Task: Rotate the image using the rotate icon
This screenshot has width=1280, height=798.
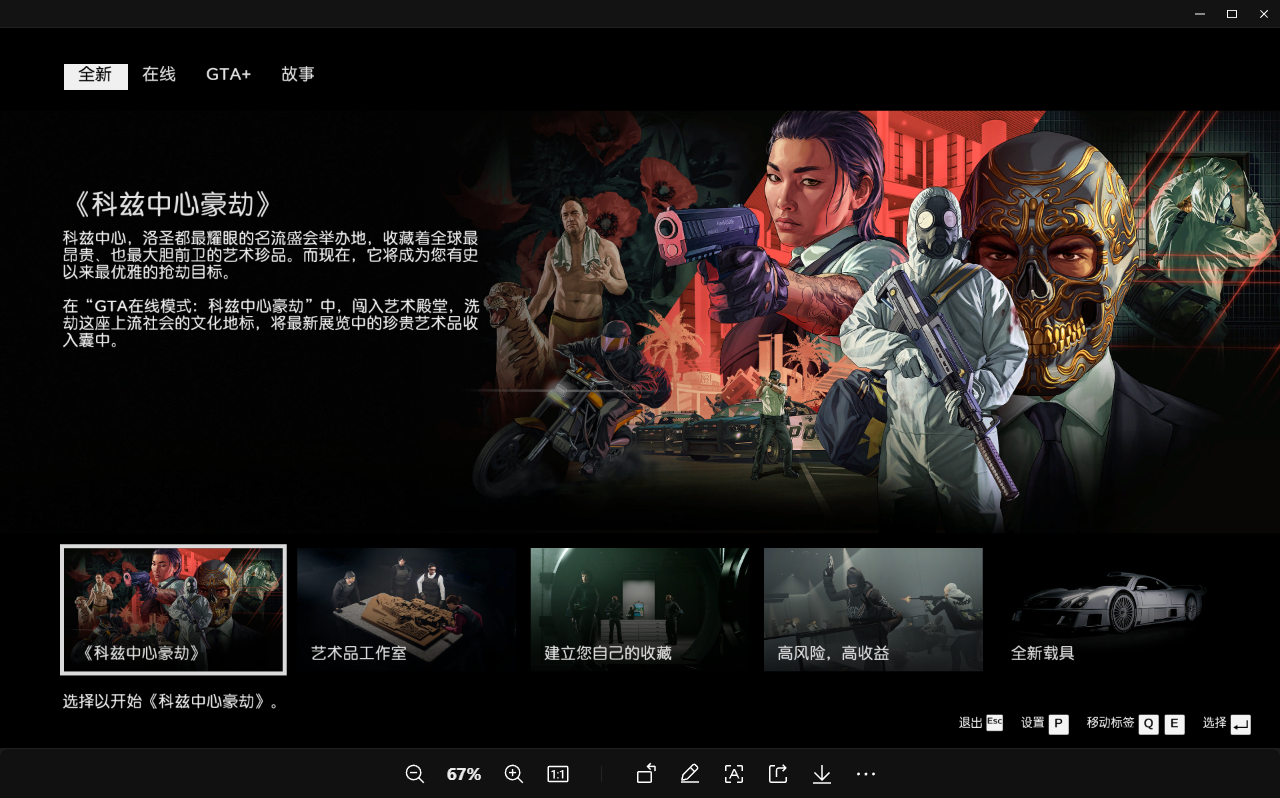Action: (x=646, y=774)
